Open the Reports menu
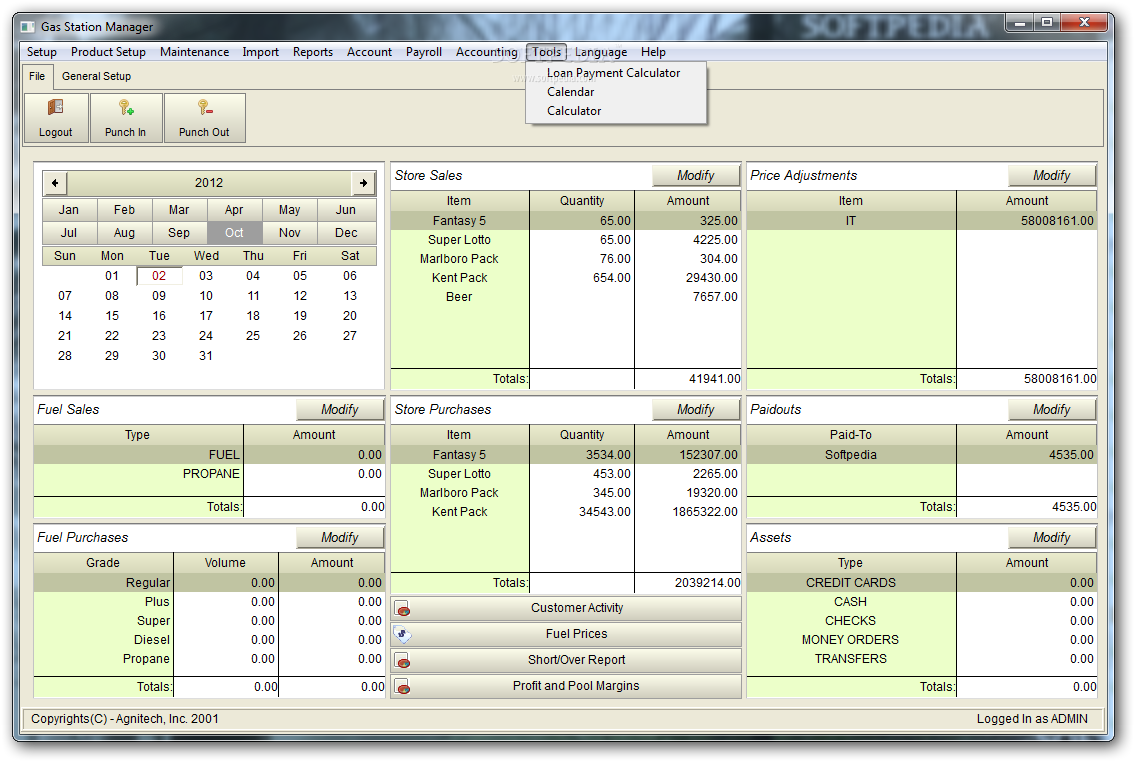Screen dimensions: 1135x762 point(313,52)
